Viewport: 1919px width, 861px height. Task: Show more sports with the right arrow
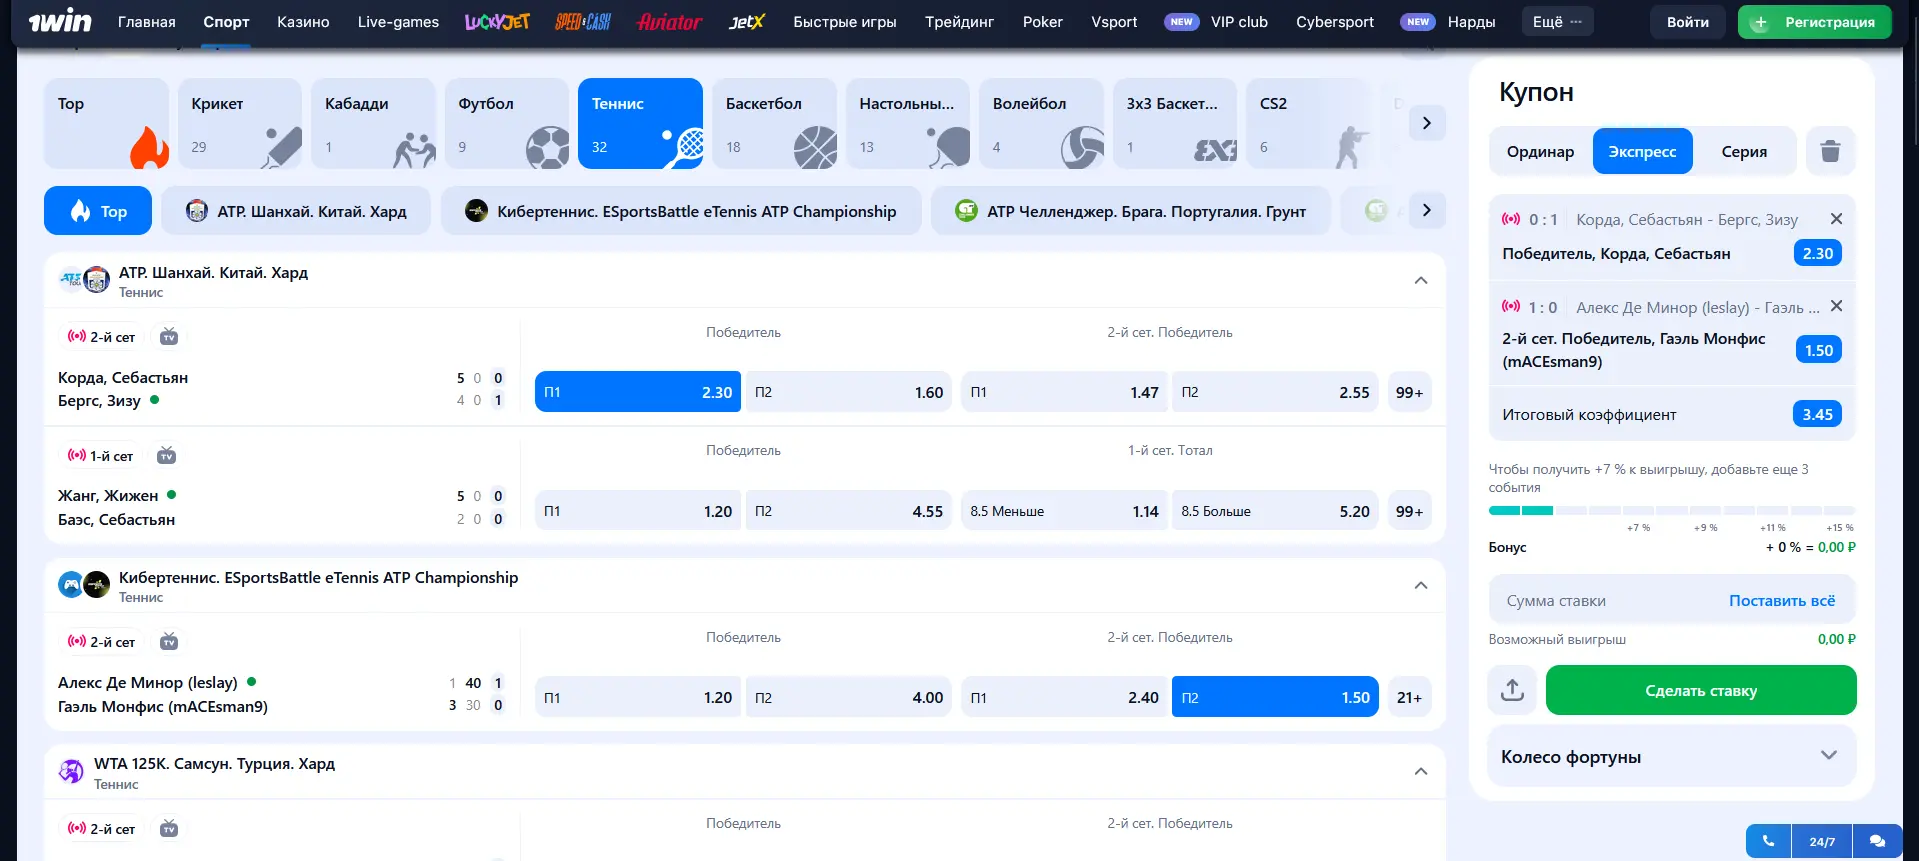click(x=1427, y=123)
